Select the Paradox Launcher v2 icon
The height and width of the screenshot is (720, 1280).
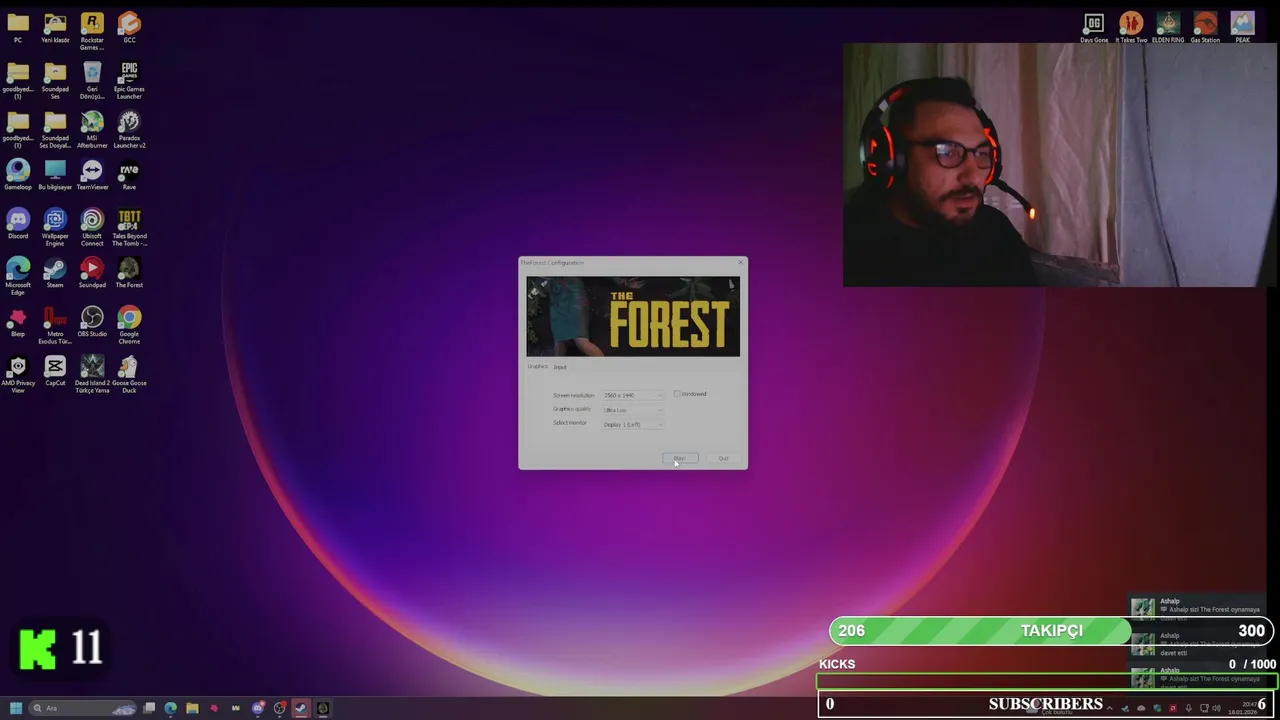(129, 129)
